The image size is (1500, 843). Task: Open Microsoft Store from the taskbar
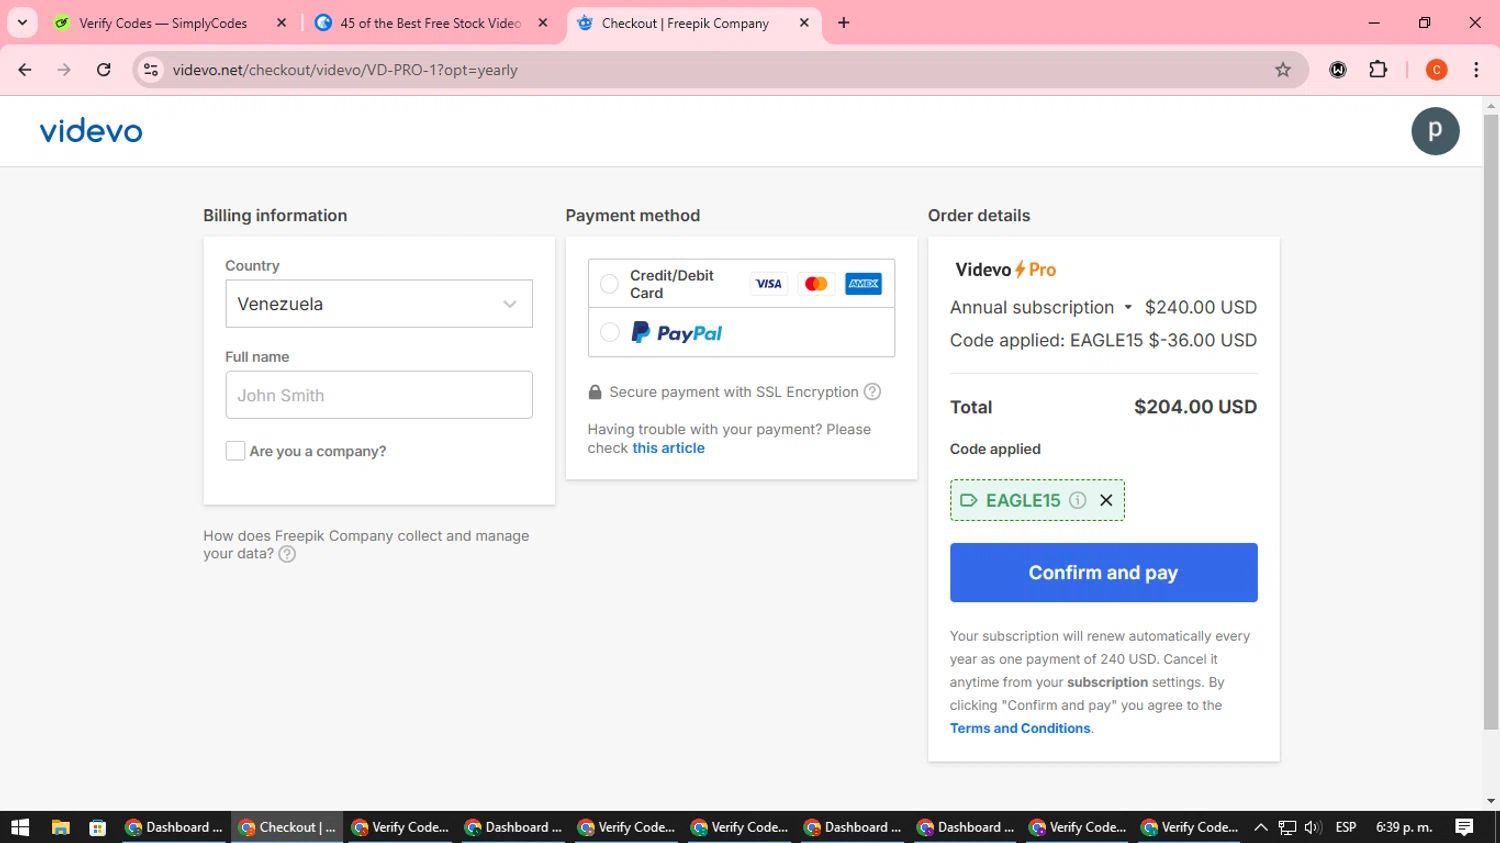pyautogui.click(x=97, y=827)
